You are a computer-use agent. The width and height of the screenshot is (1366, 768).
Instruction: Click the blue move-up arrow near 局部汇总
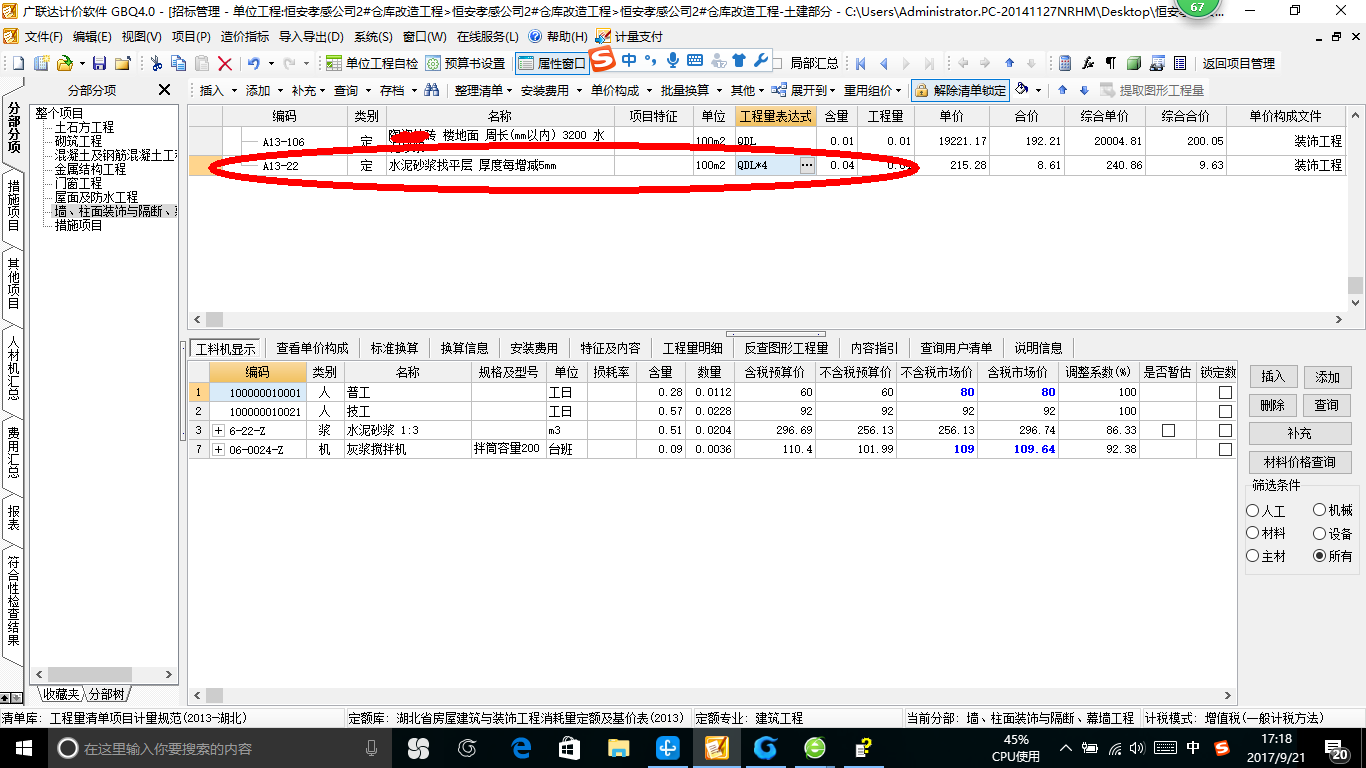1009,63
